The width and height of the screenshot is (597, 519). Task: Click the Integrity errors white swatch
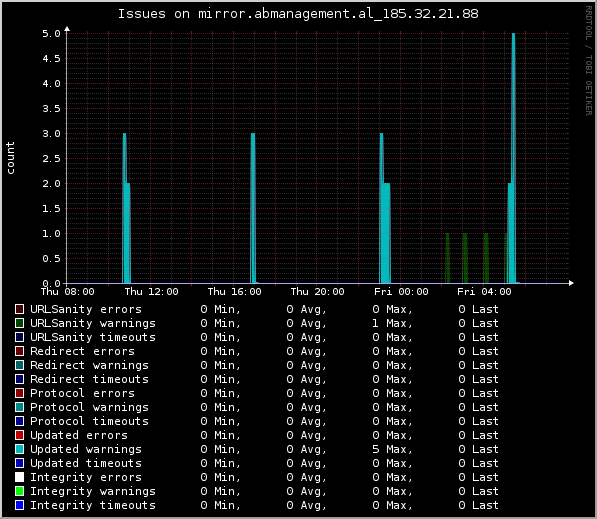[x=19, y=477]
